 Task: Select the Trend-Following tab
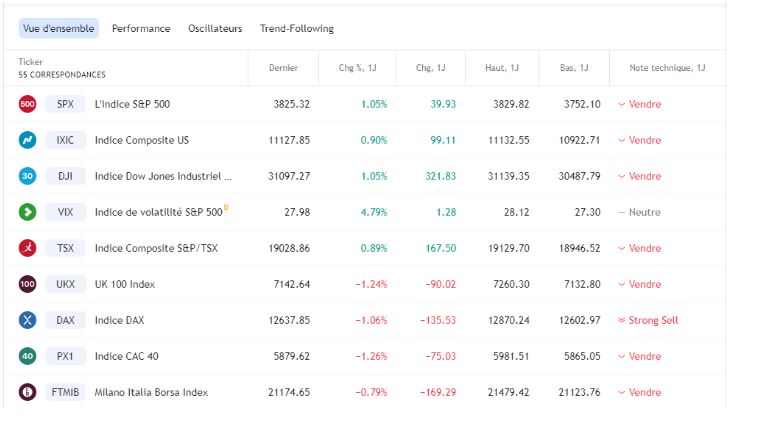tap(297, 29)
